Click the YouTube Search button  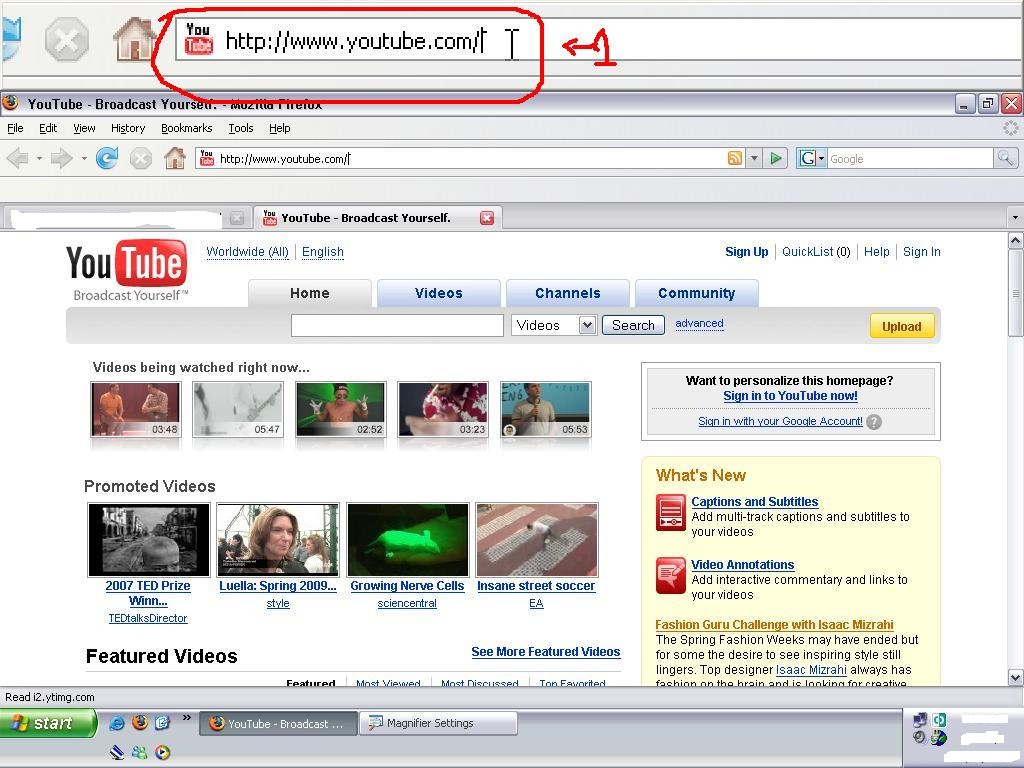[633, 325]
